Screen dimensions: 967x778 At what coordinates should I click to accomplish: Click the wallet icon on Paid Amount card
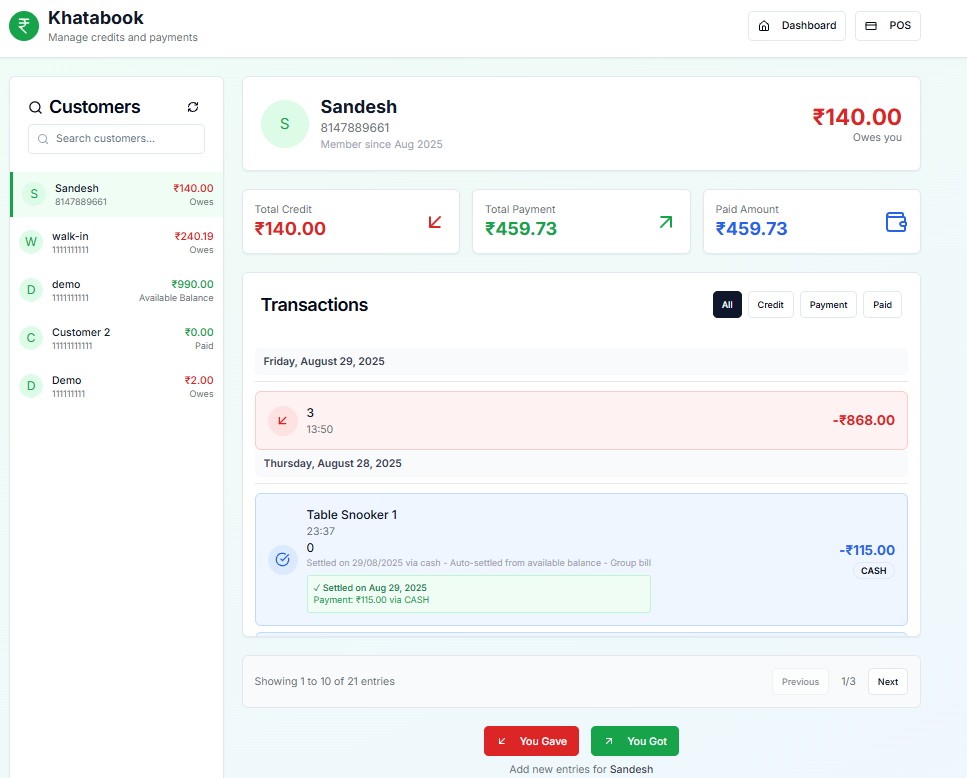[x=896, y=220]
